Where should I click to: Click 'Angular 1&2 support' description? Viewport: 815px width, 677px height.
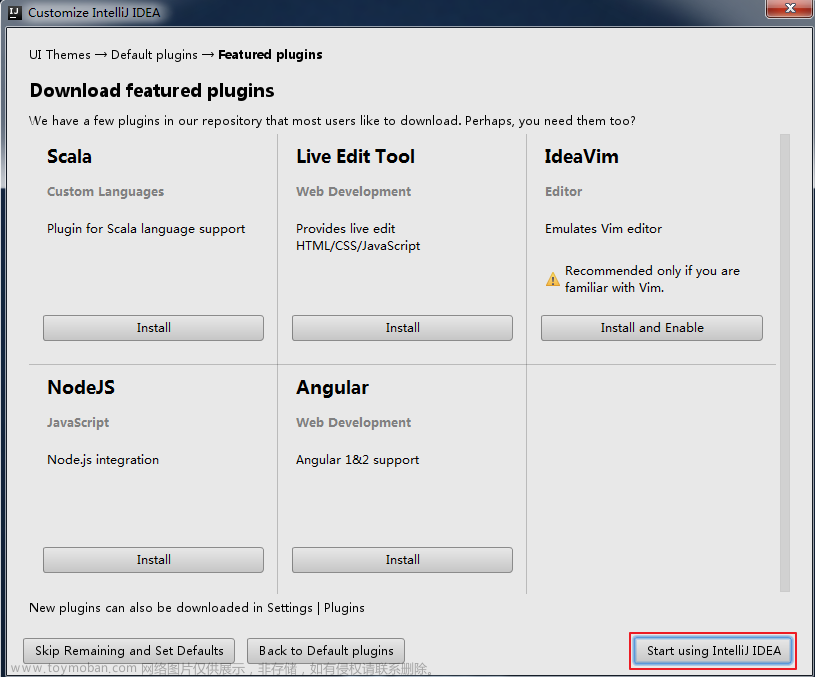(358, 460)
